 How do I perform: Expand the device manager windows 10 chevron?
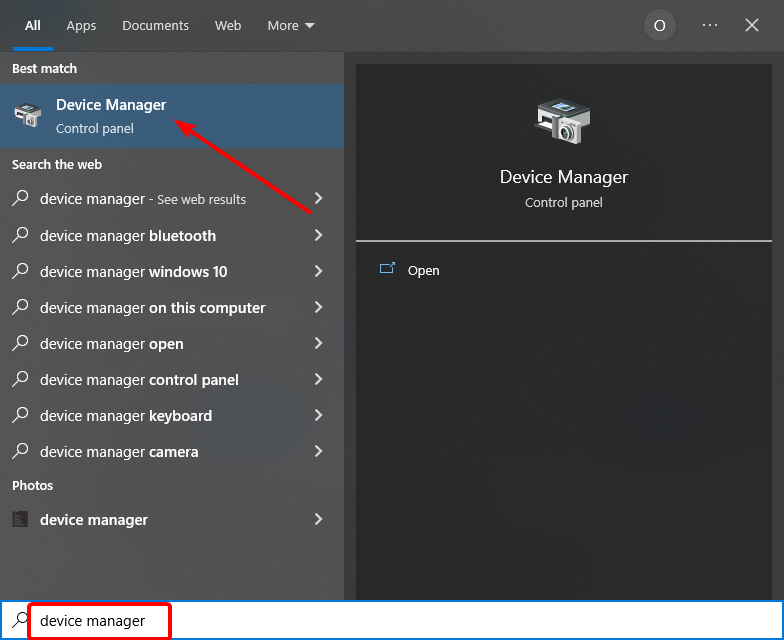pos(318,272)
